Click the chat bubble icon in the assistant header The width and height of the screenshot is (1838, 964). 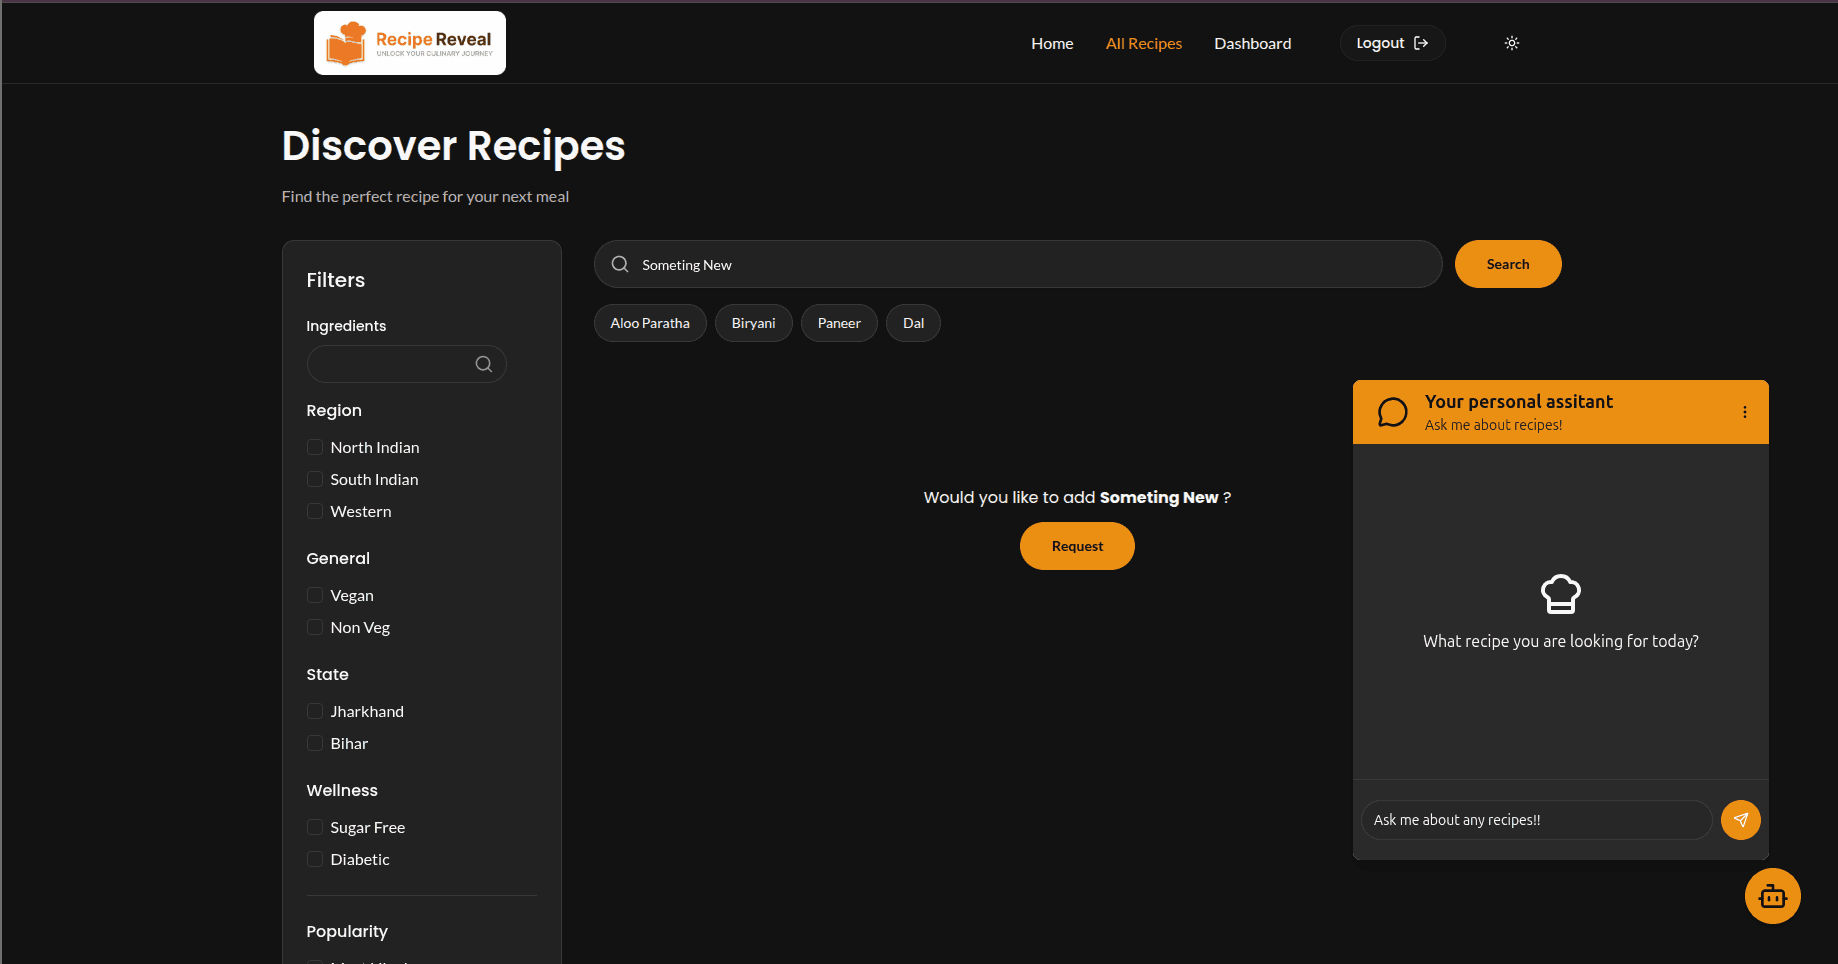tap(1392, 411)
